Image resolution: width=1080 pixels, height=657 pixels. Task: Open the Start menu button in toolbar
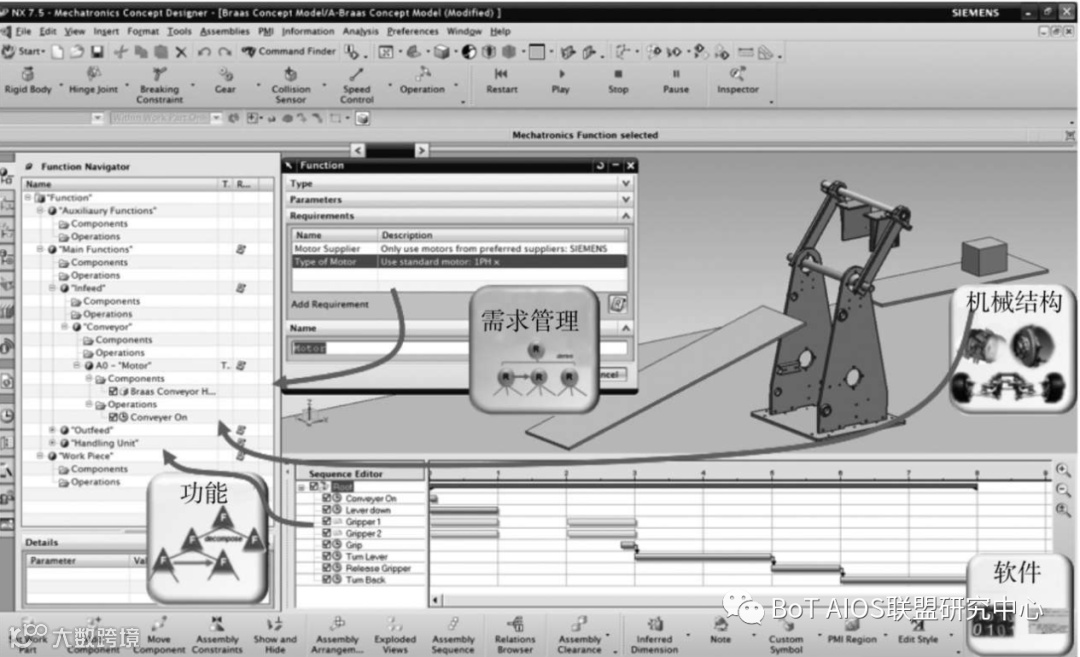(x=23, y=52)
